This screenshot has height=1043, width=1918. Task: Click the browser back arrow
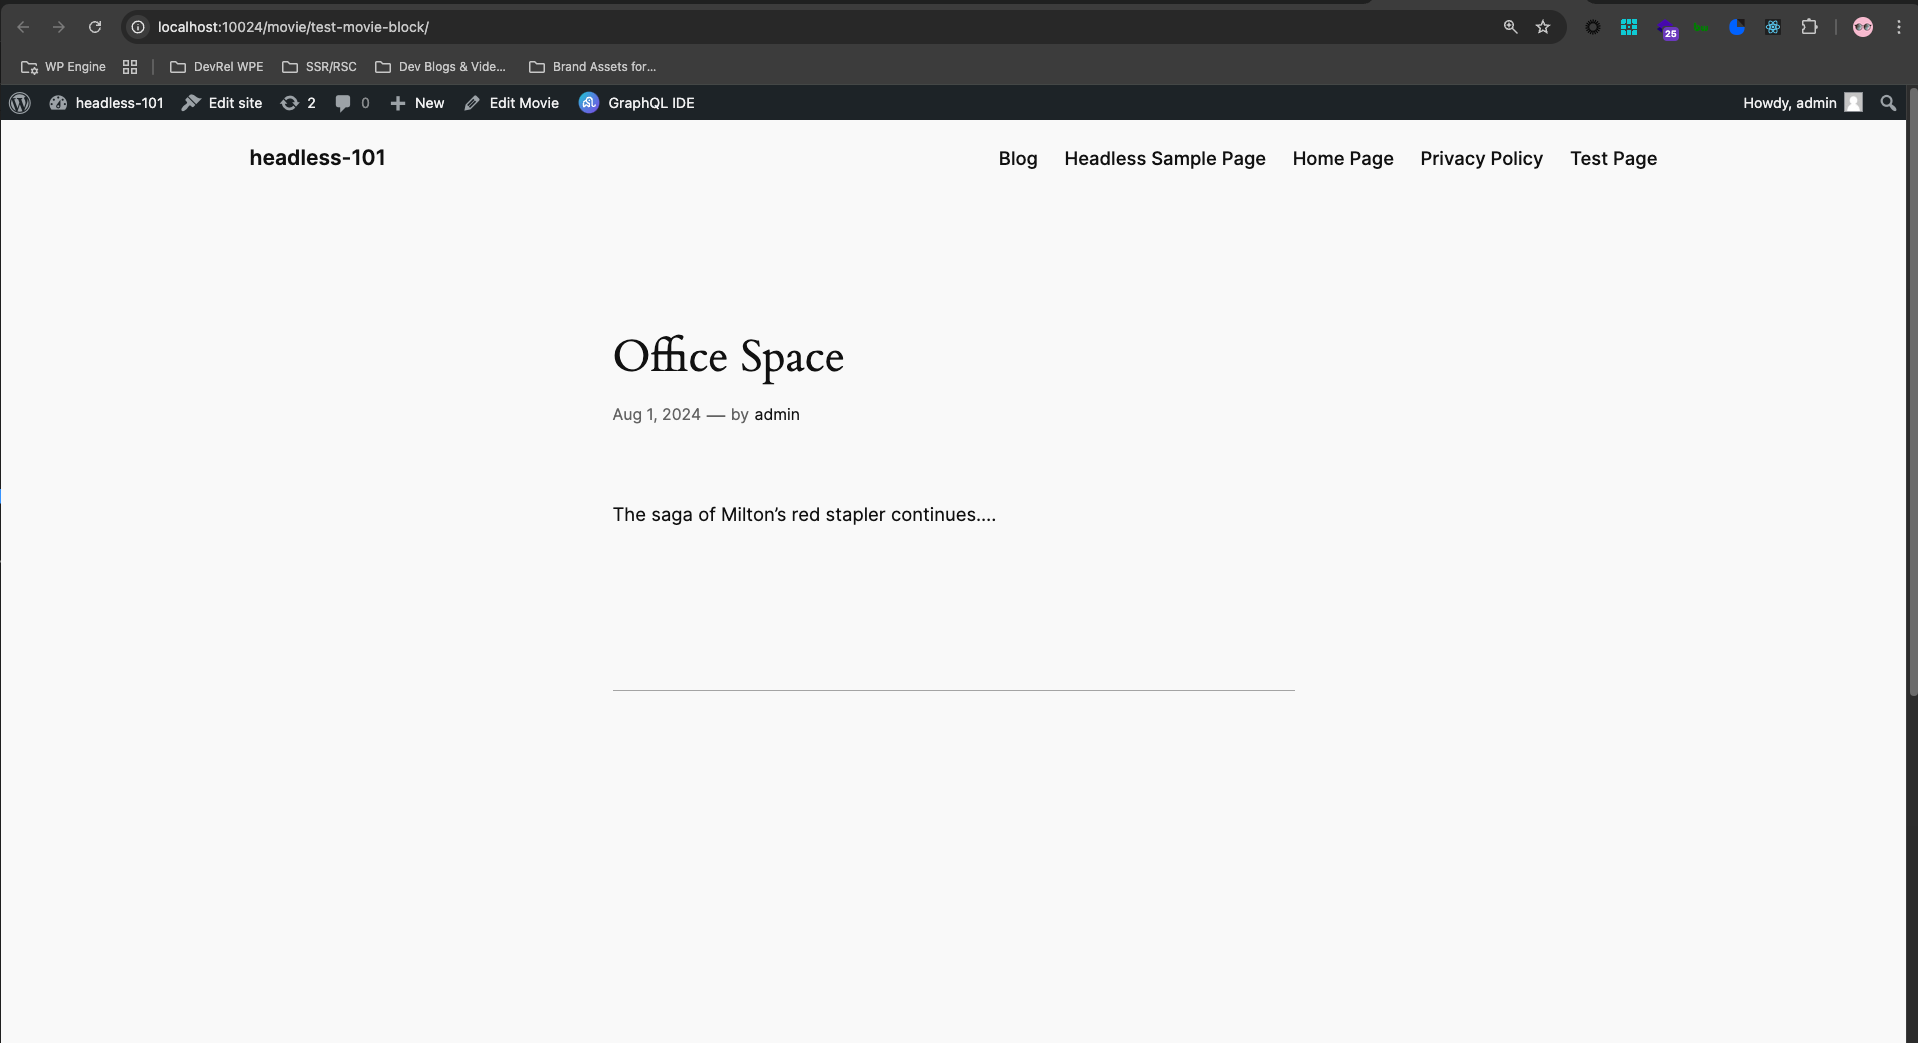pos(23,27)
